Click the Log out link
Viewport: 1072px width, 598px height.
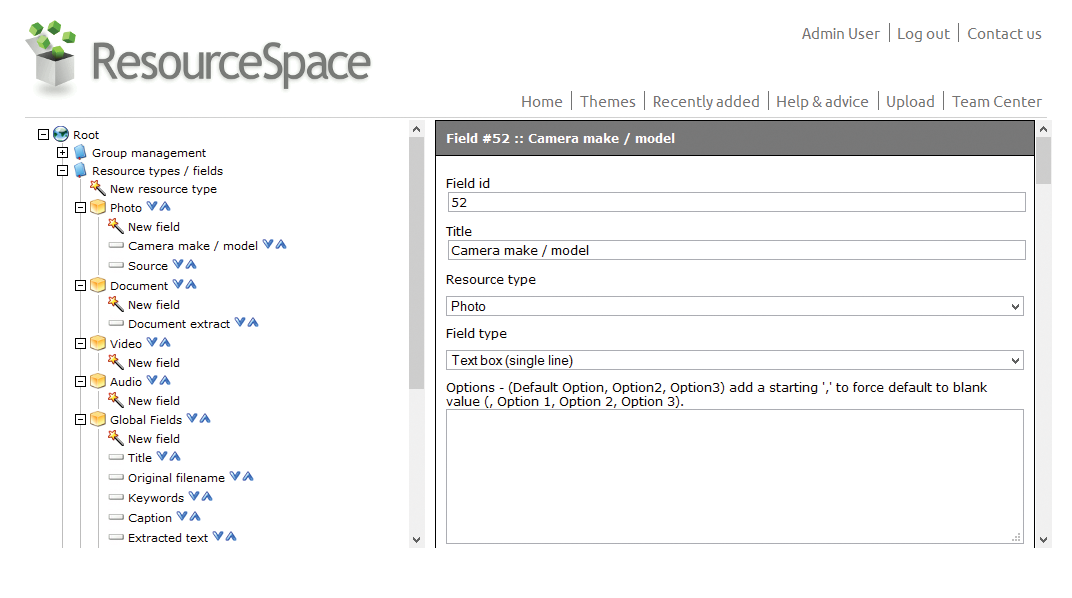(922, 33)
